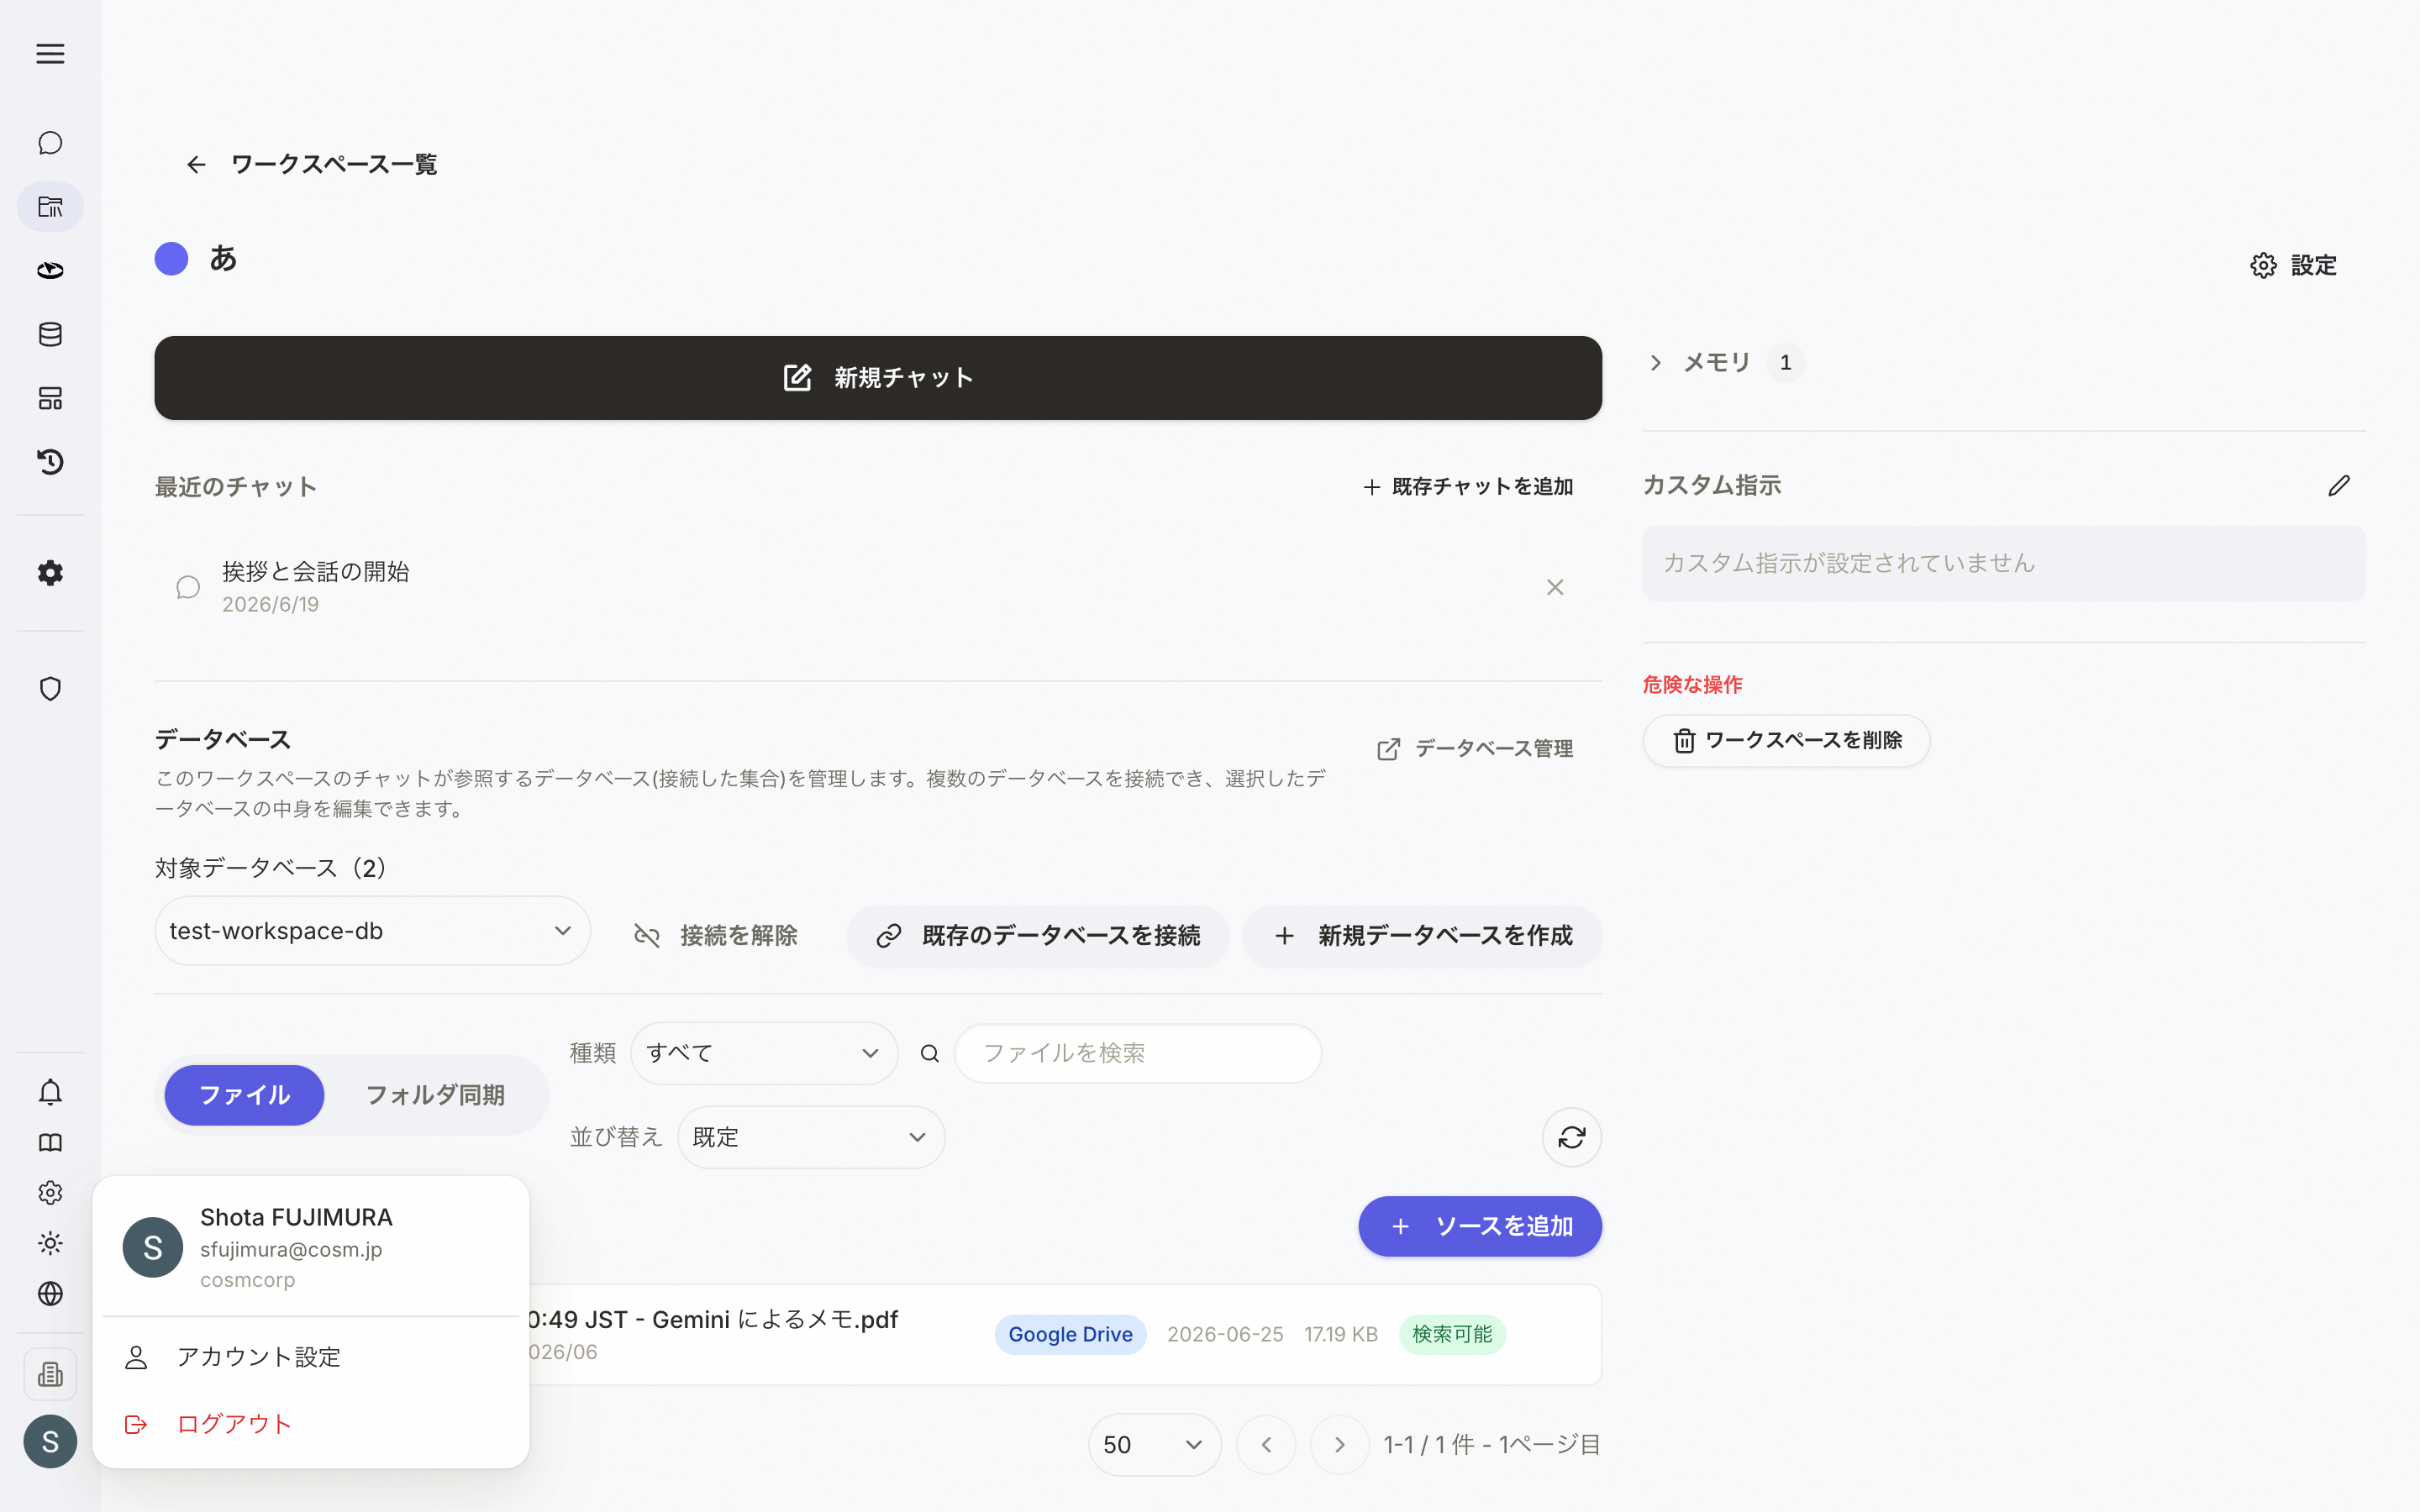
Task: Click 既存のデータベースを接続
Action: [x=1038, y=936]
